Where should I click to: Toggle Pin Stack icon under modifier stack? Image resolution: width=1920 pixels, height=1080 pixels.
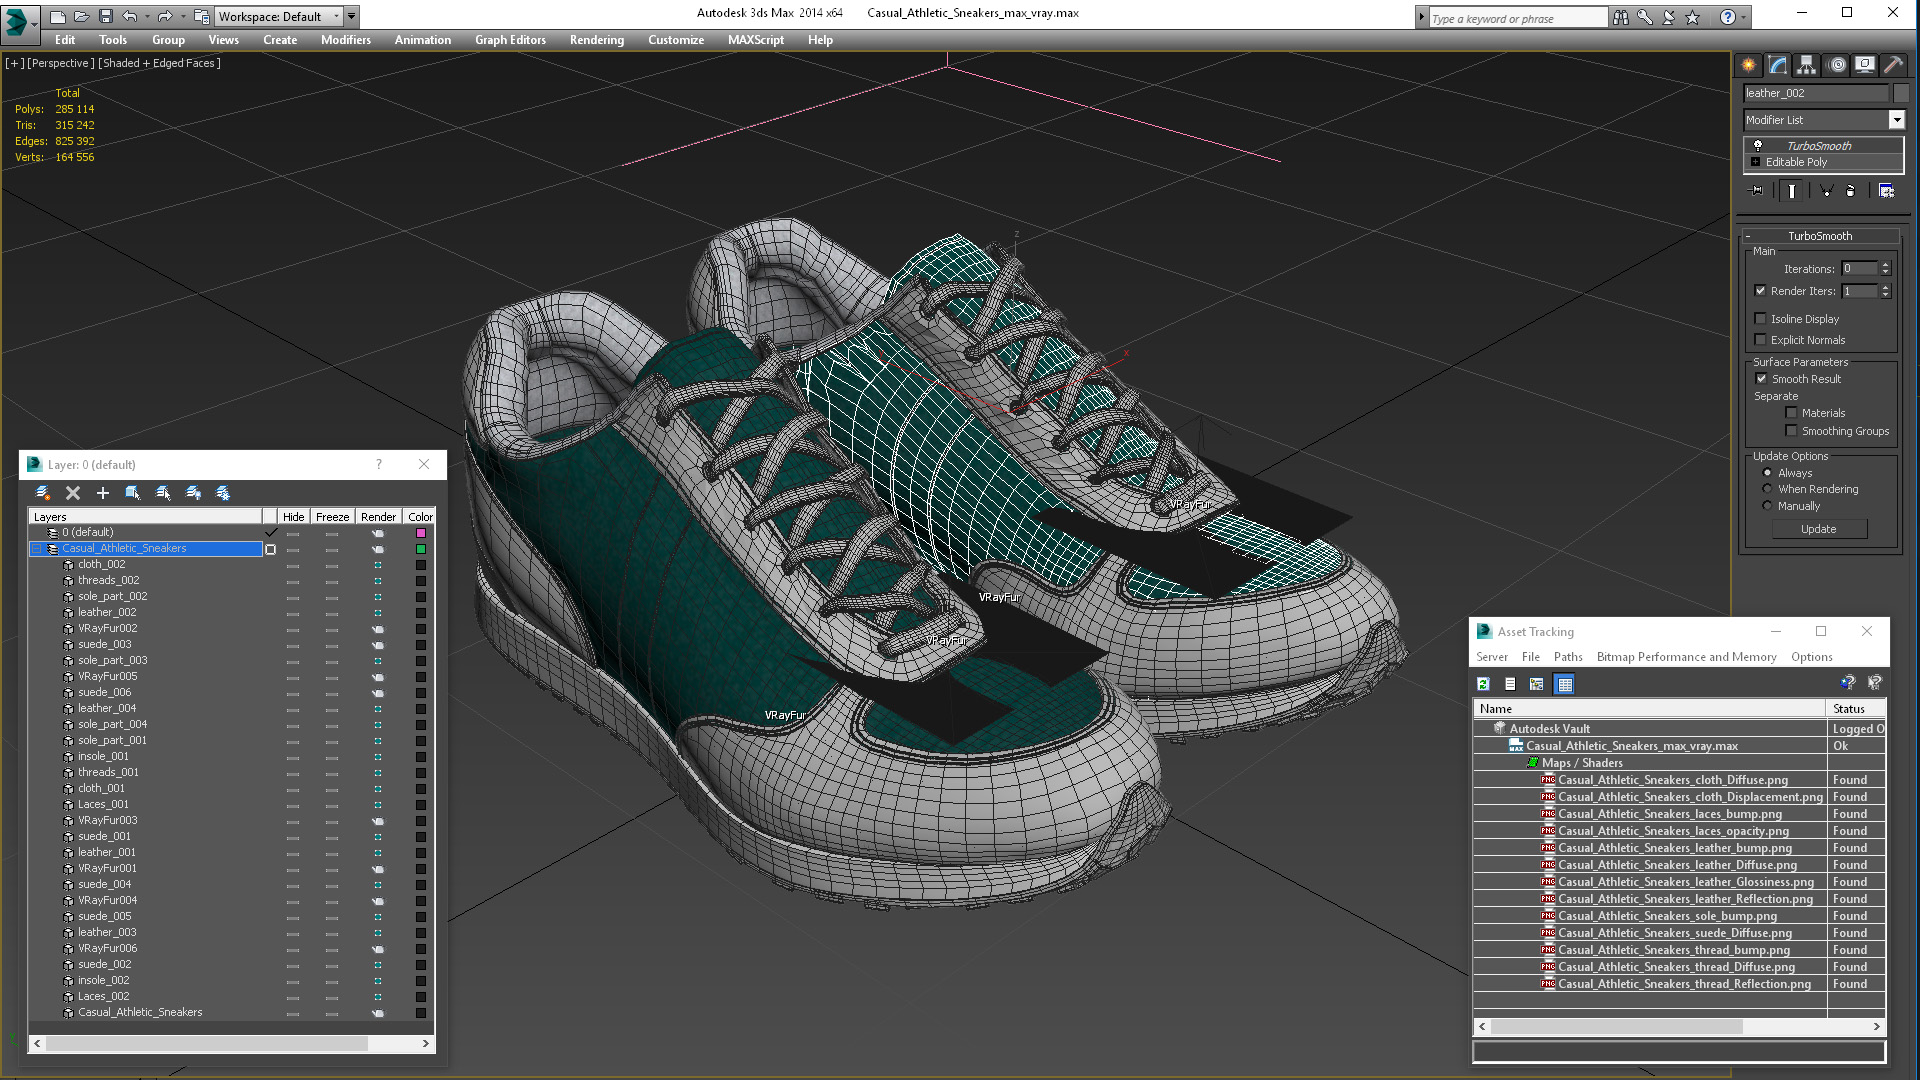pos(1756,191)
